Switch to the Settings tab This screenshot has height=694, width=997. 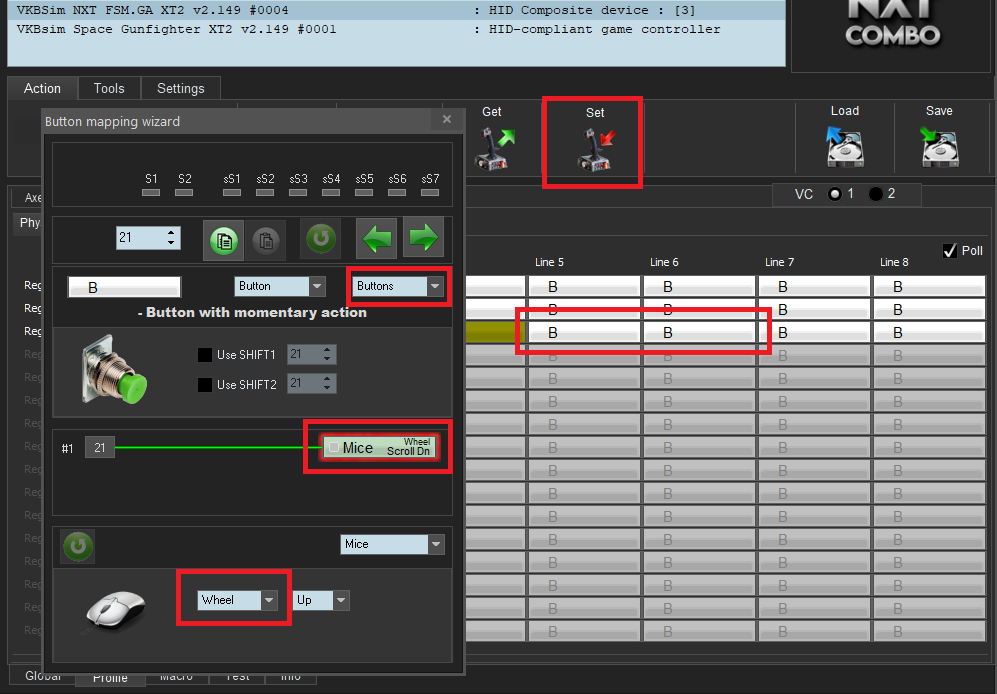(181, 88)
